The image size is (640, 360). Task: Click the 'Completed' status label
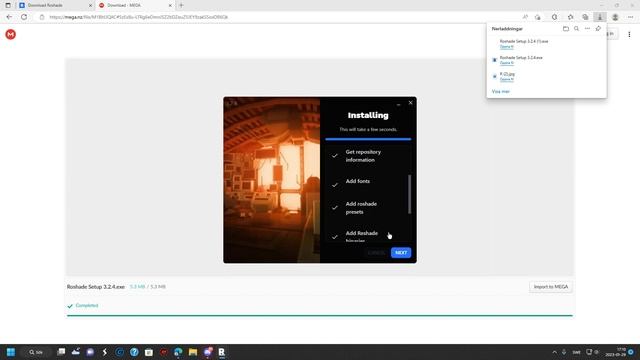click(87, 305)
